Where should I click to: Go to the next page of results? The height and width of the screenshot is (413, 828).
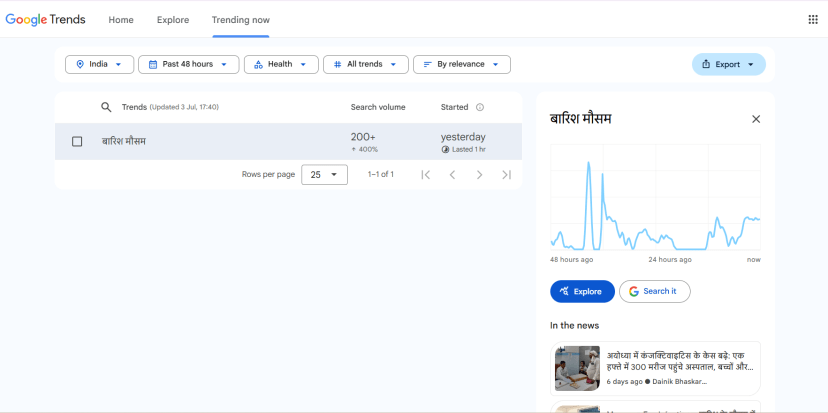(x=479, y=175)
